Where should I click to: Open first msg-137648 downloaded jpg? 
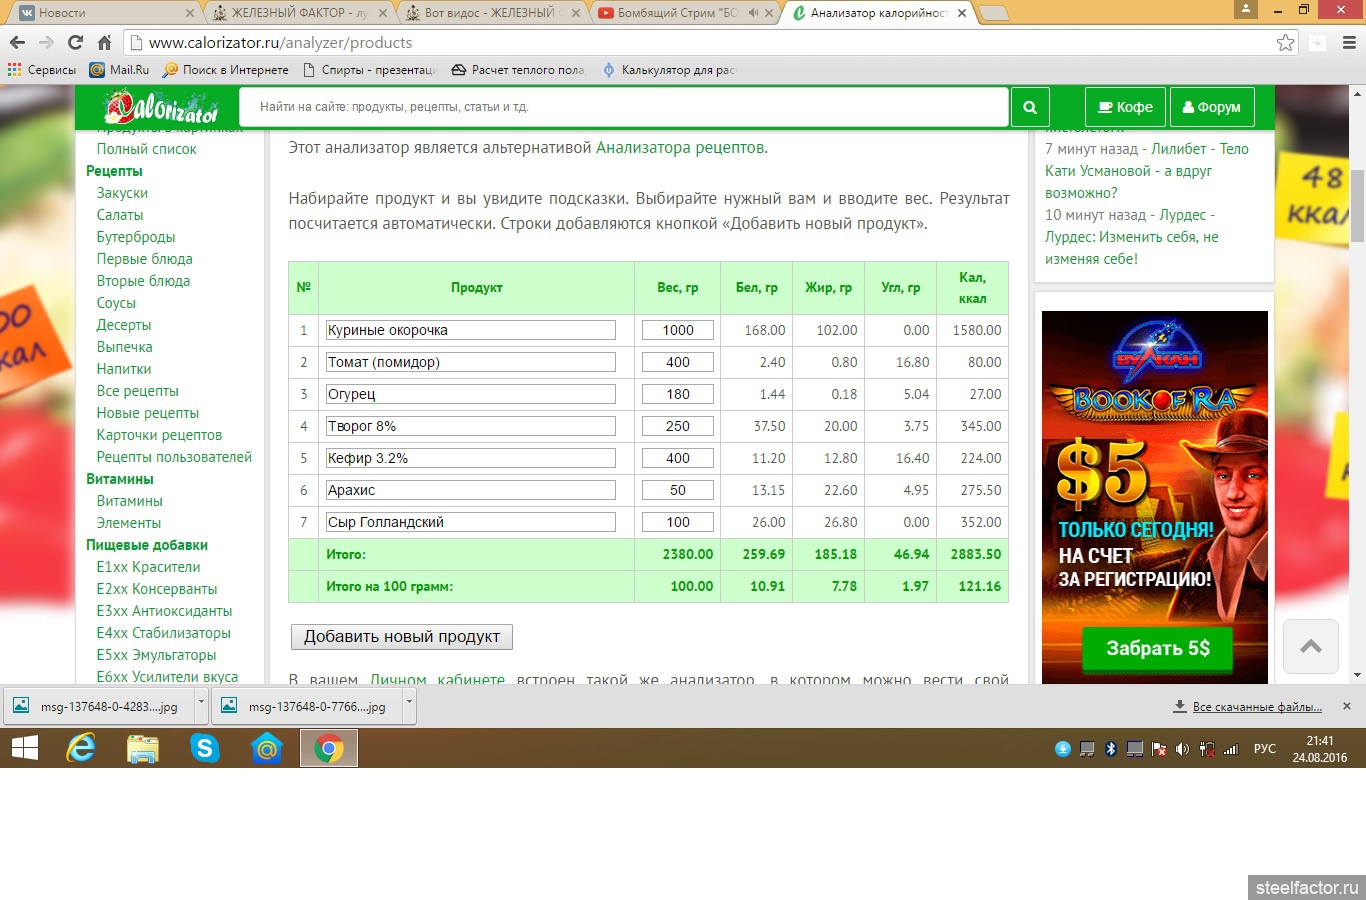(x=98, y=706)
